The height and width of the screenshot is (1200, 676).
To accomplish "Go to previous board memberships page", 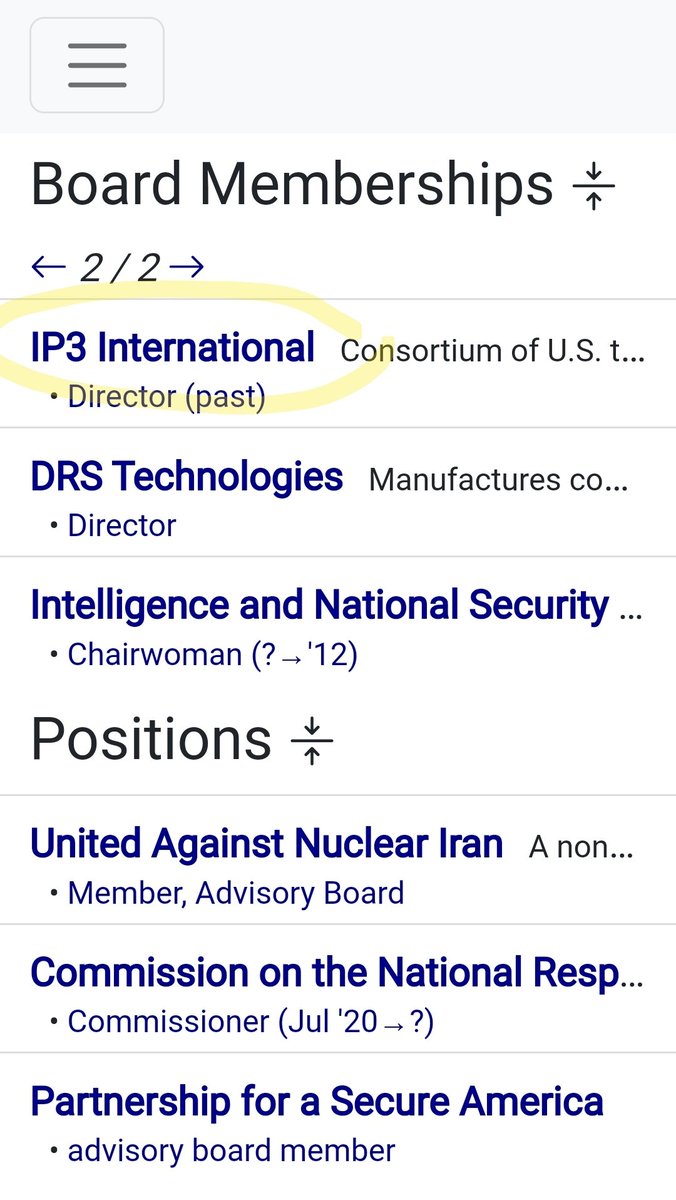I will (x=49, y=266).
